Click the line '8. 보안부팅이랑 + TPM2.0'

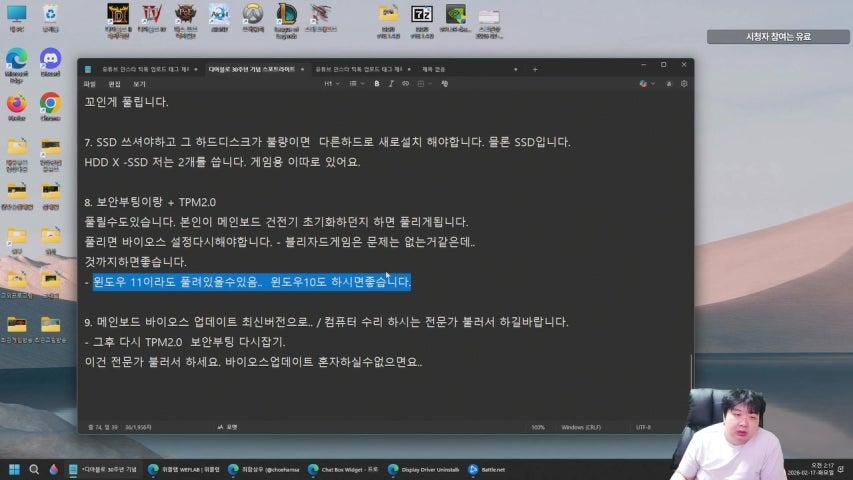pyautogui.click(x=150, y=202)
